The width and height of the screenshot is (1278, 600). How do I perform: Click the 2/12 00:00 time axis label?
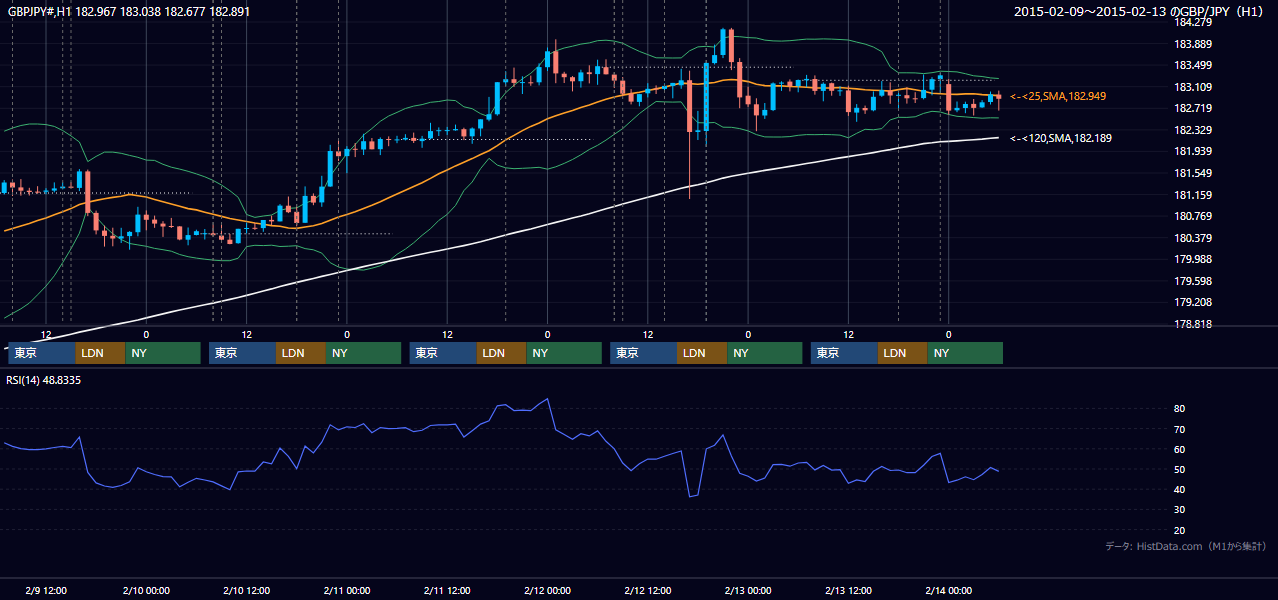point(547,590)
